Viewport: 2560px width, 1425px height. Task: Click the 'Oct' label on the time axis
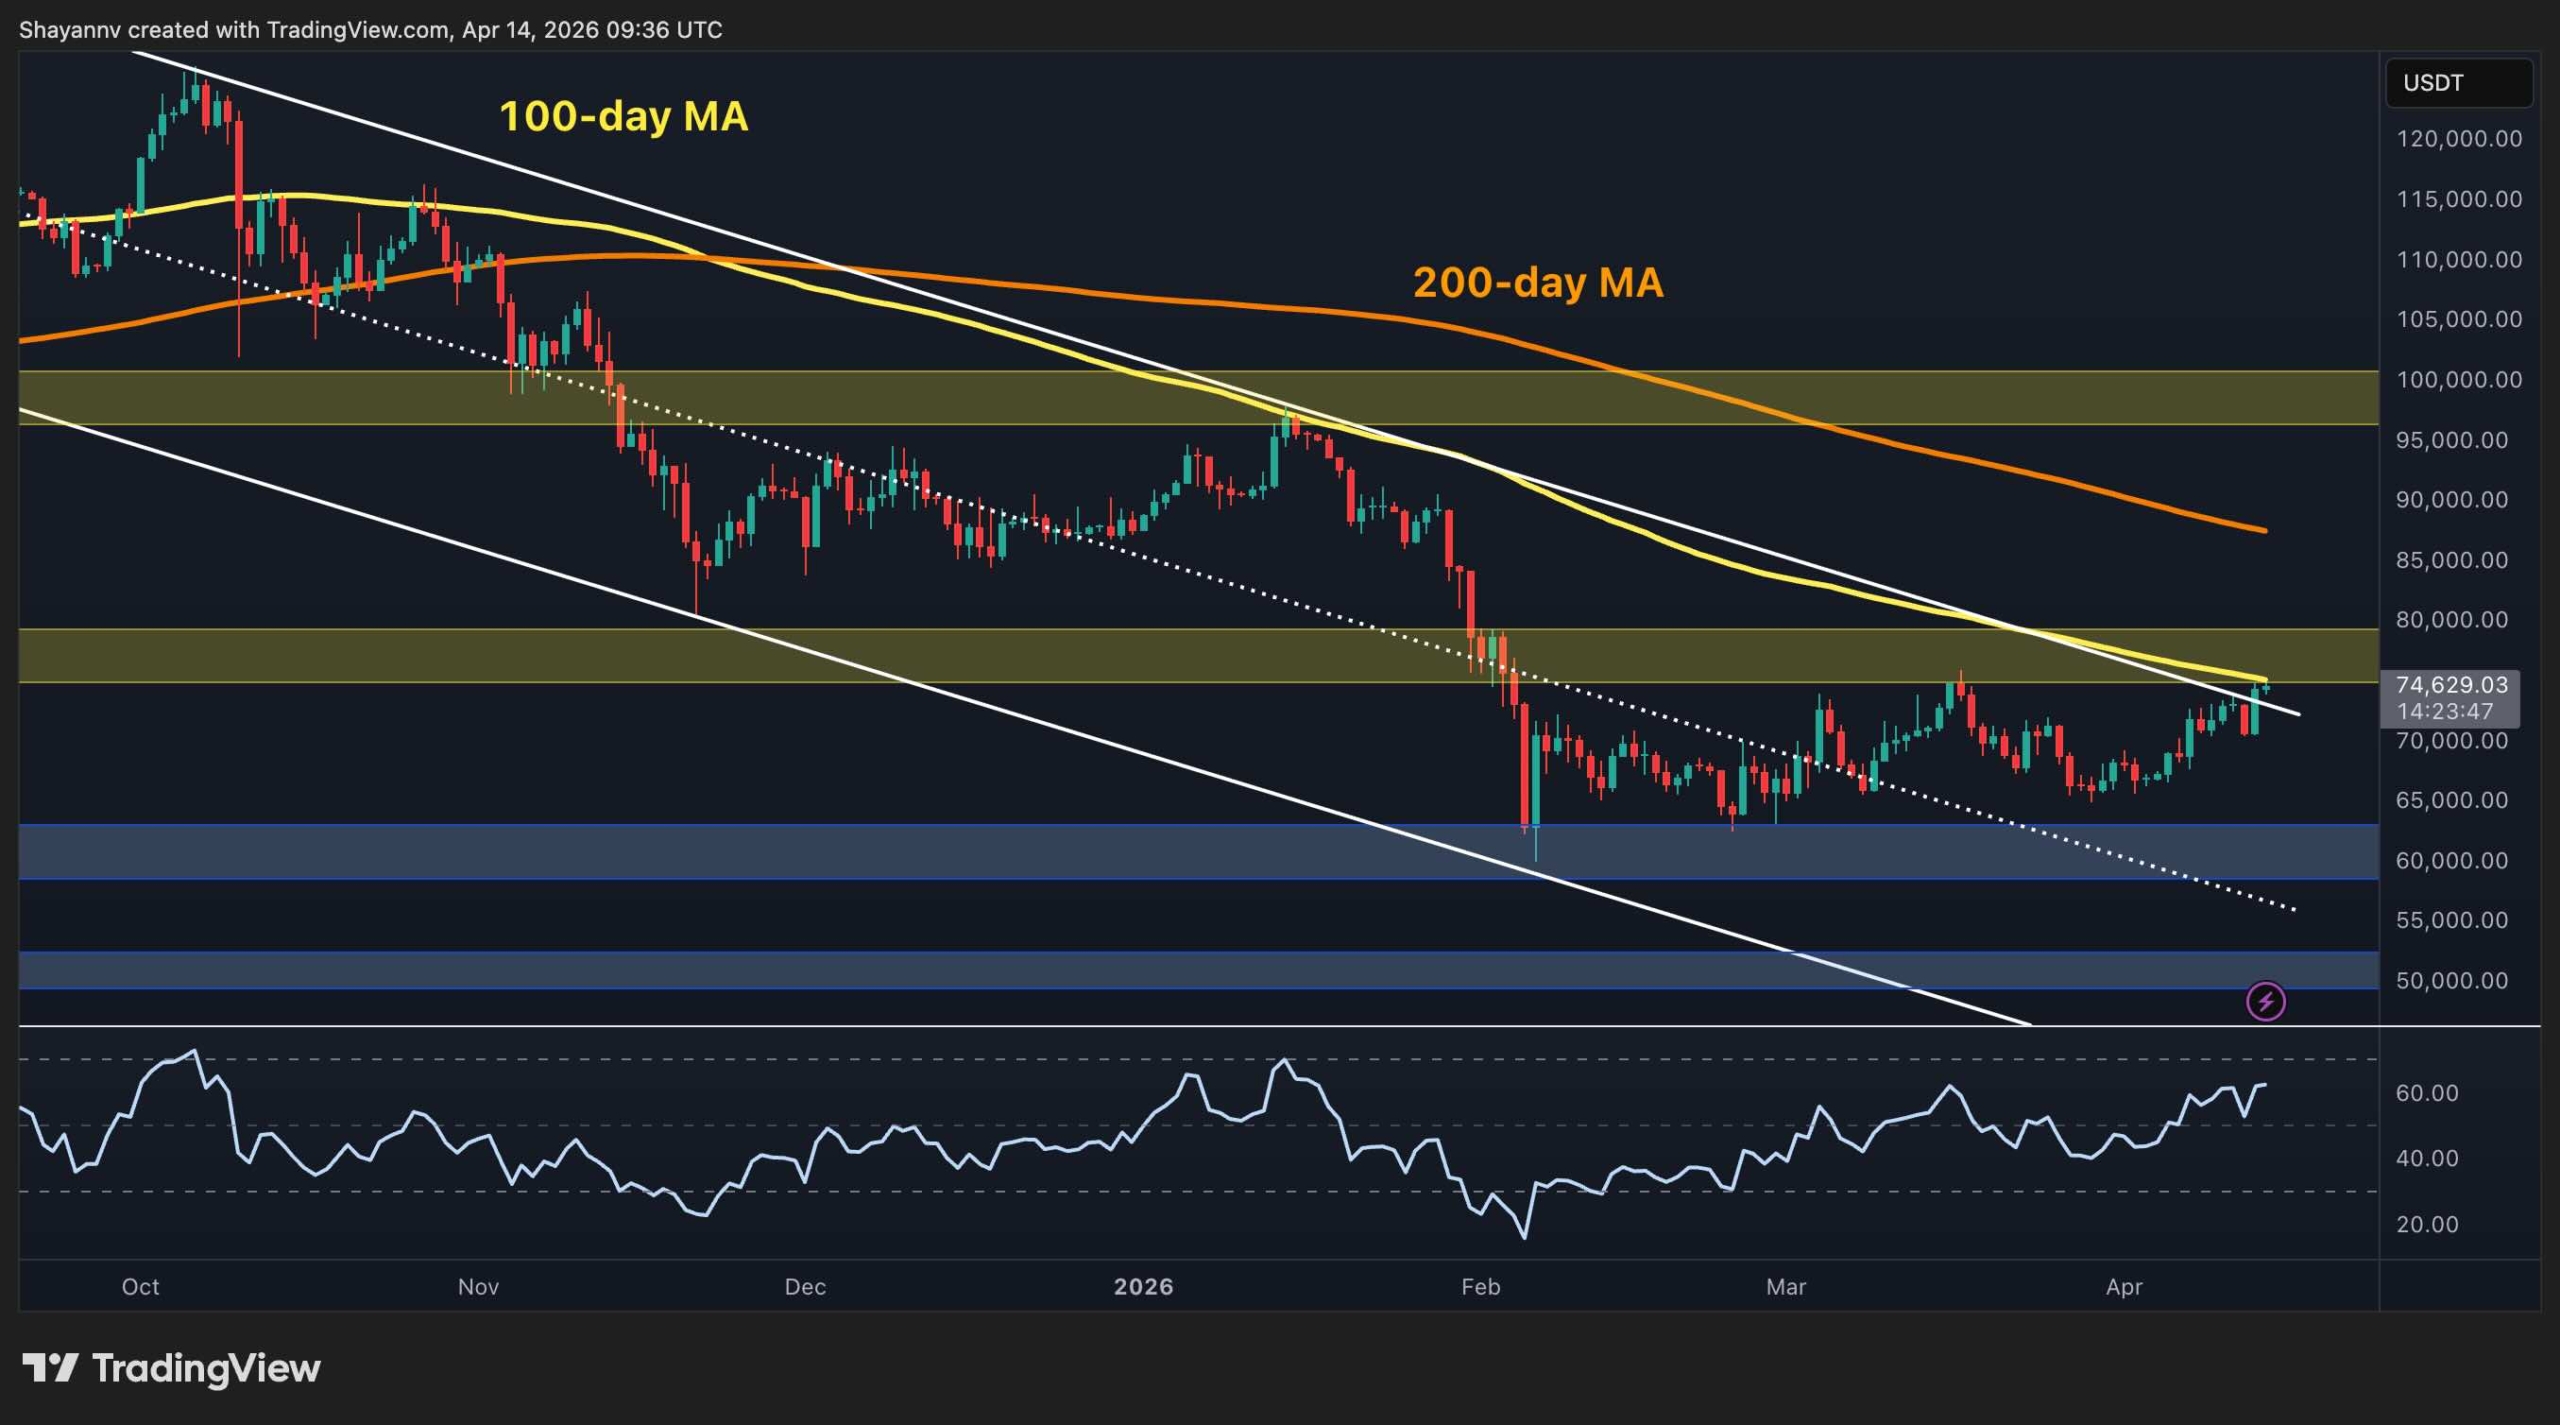tap(142, 1288)
